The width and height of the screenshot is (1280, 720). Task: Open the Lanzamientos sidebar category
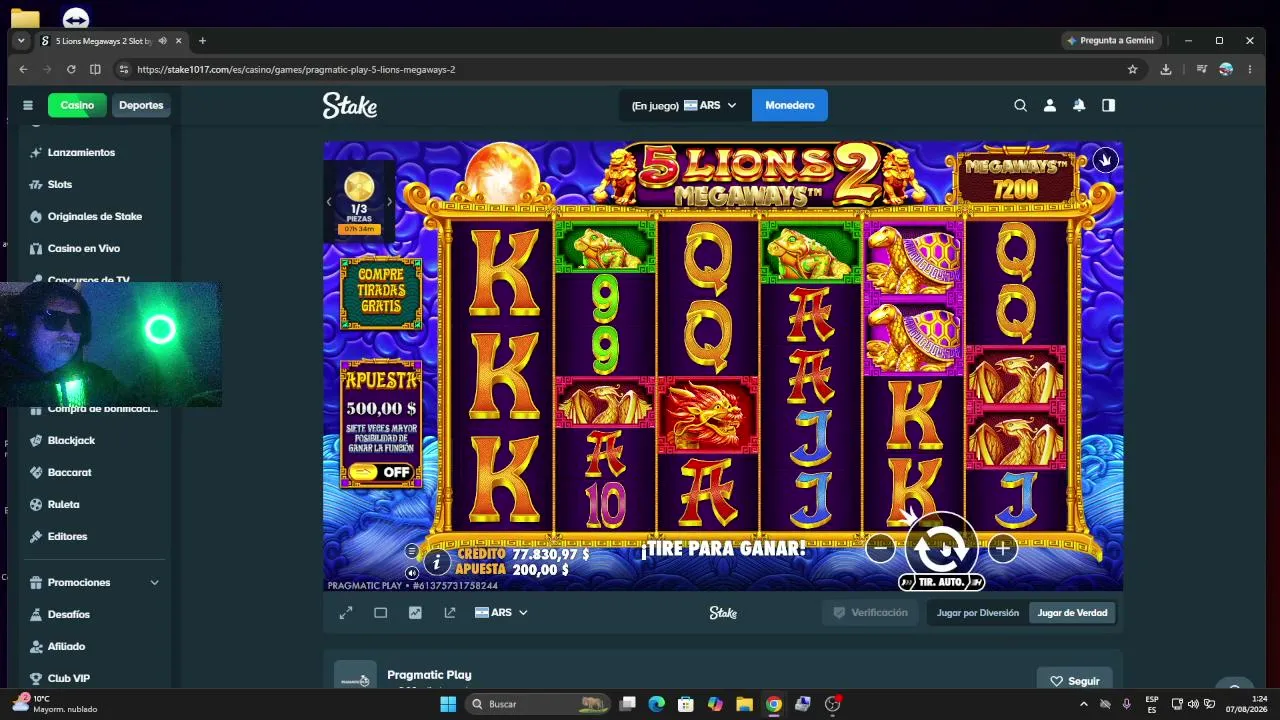point(81,152)
